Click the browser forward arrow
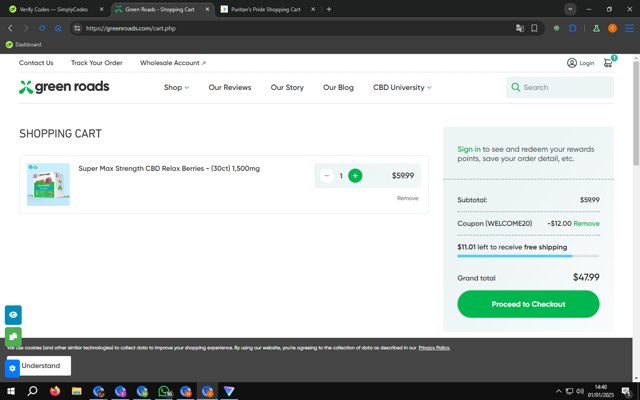This screenshot has height=400, width=640. (x=26, y=28)
